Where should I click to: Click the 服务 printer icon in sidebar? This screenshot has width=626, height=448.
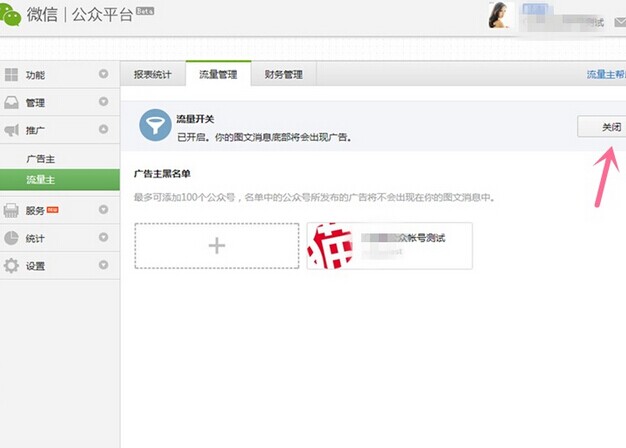pyautogui.click(x=12, y=210)
